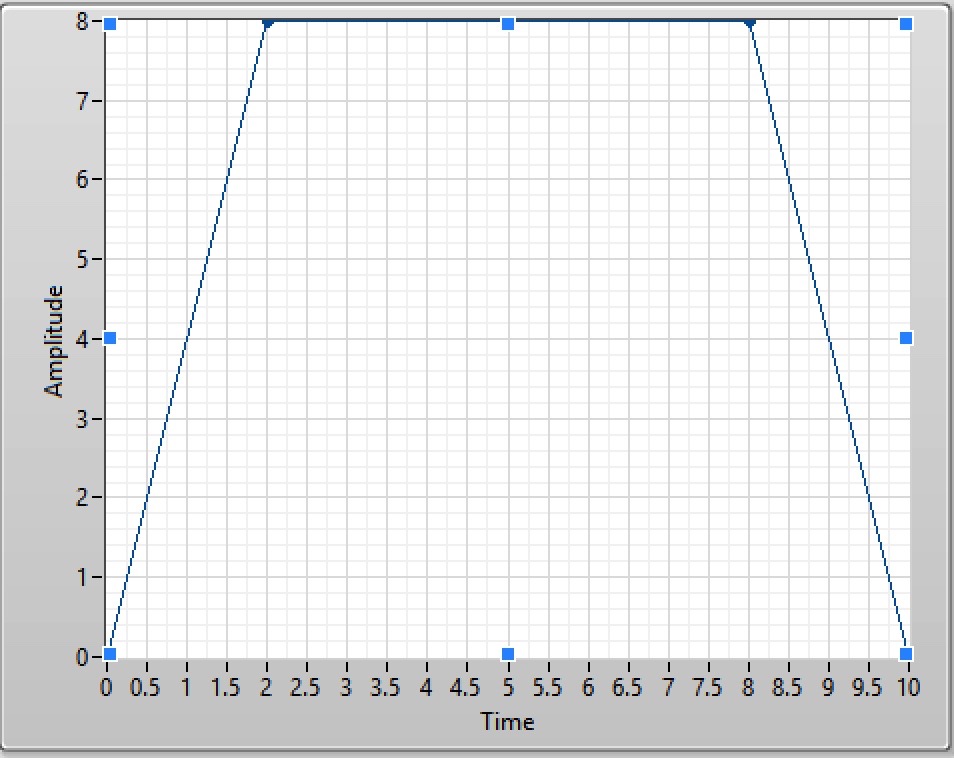
Task: Click the Time axis tick label 3.5
Action: [x=385, y=687]
